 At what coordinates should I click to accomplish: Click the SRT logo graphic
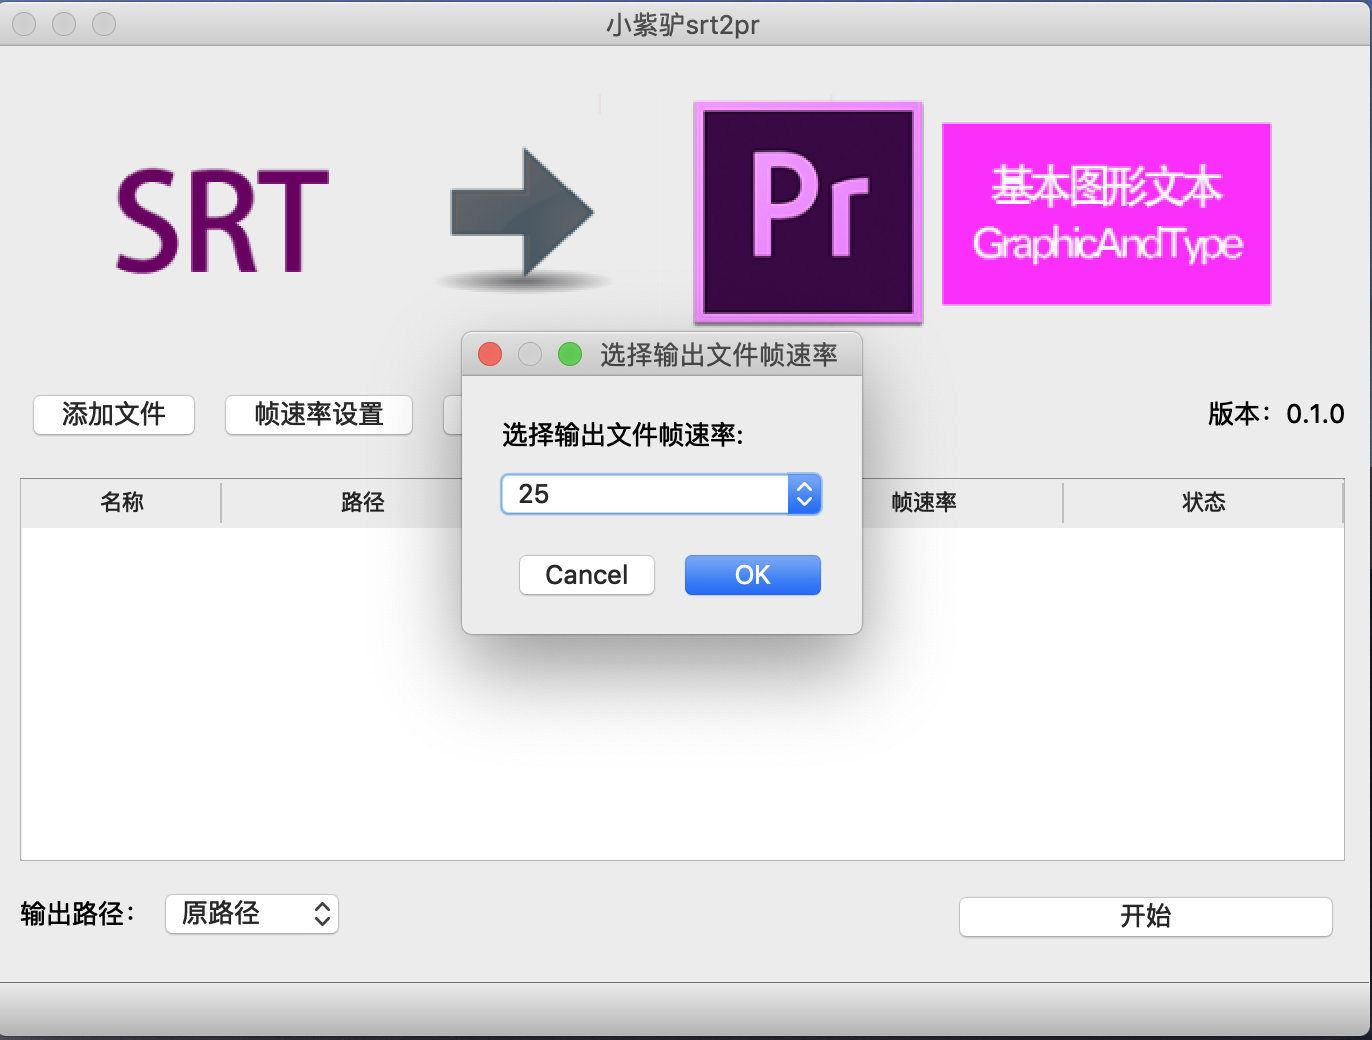tap(222, 220)
